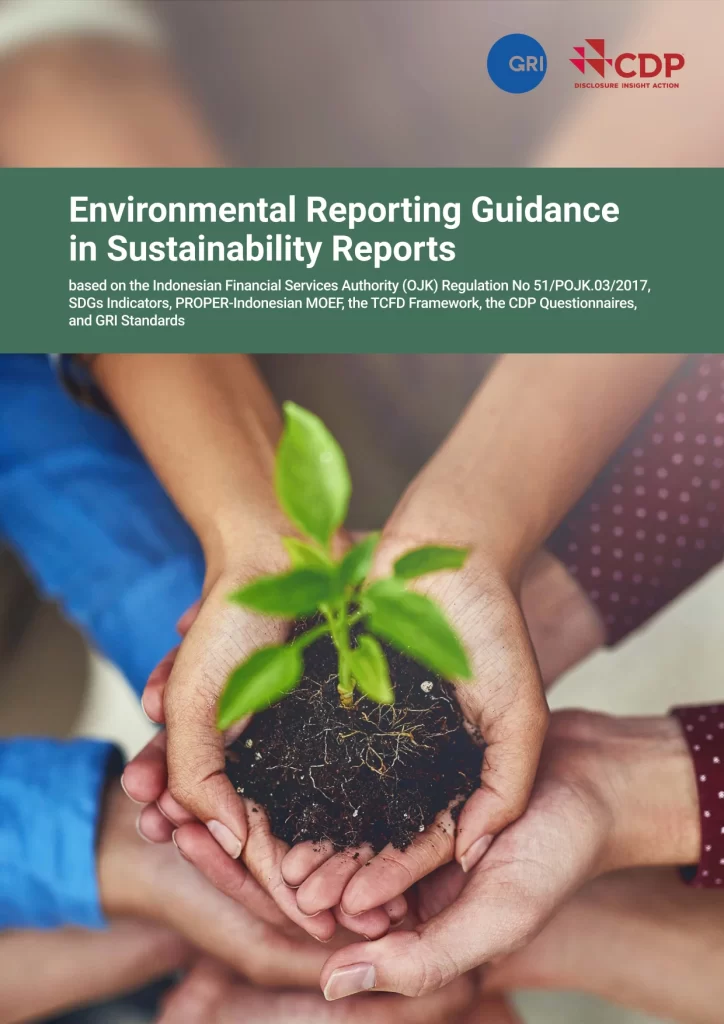Click the blue GRI circle logo
724x1024 pixels.
(x=516, y=63)
